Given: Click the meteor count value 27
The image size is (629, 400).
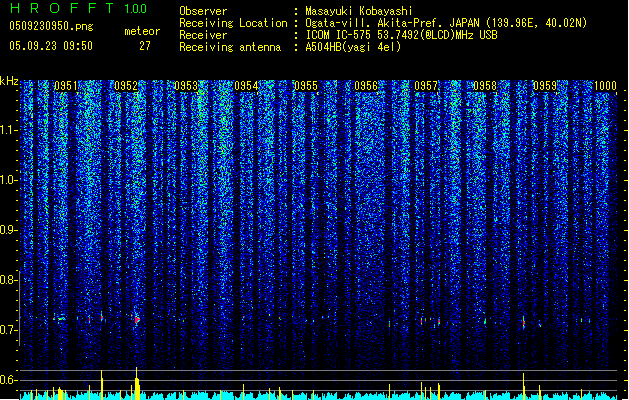Looking at the screenshot, I should [145, 46].
